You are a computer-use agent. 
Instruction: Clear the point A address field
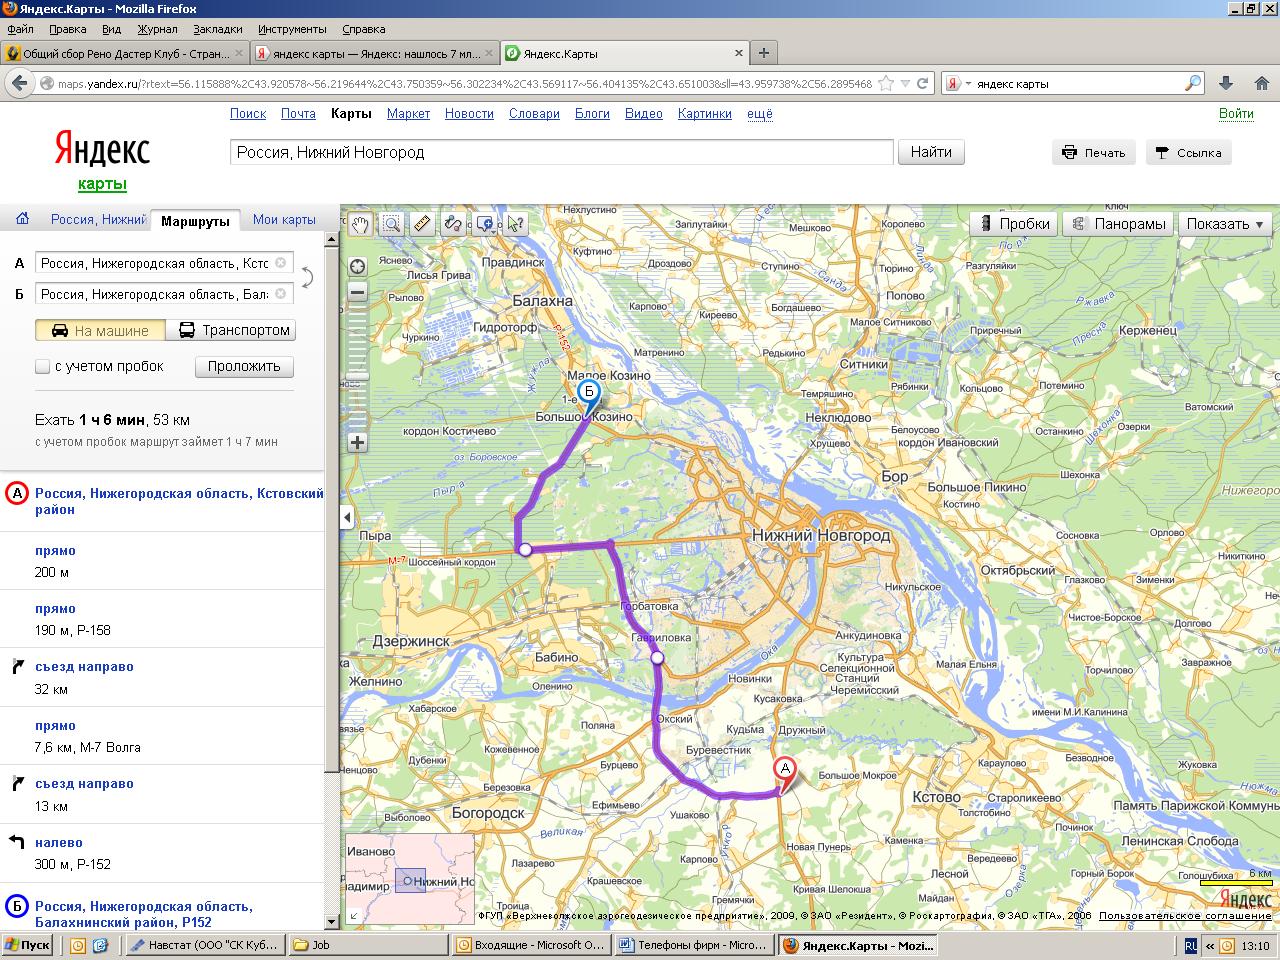click(281, 263)
